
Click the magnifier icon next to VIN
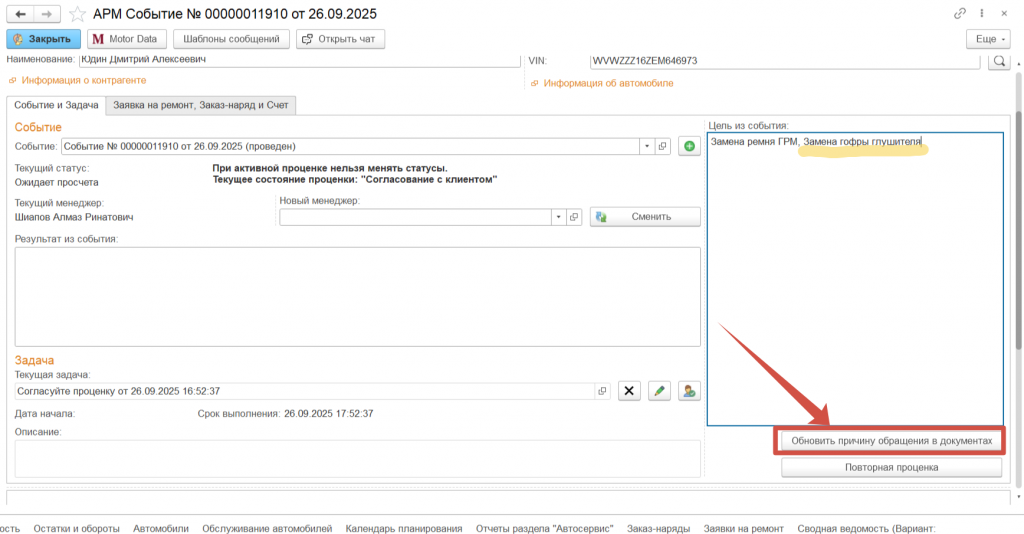998,61
